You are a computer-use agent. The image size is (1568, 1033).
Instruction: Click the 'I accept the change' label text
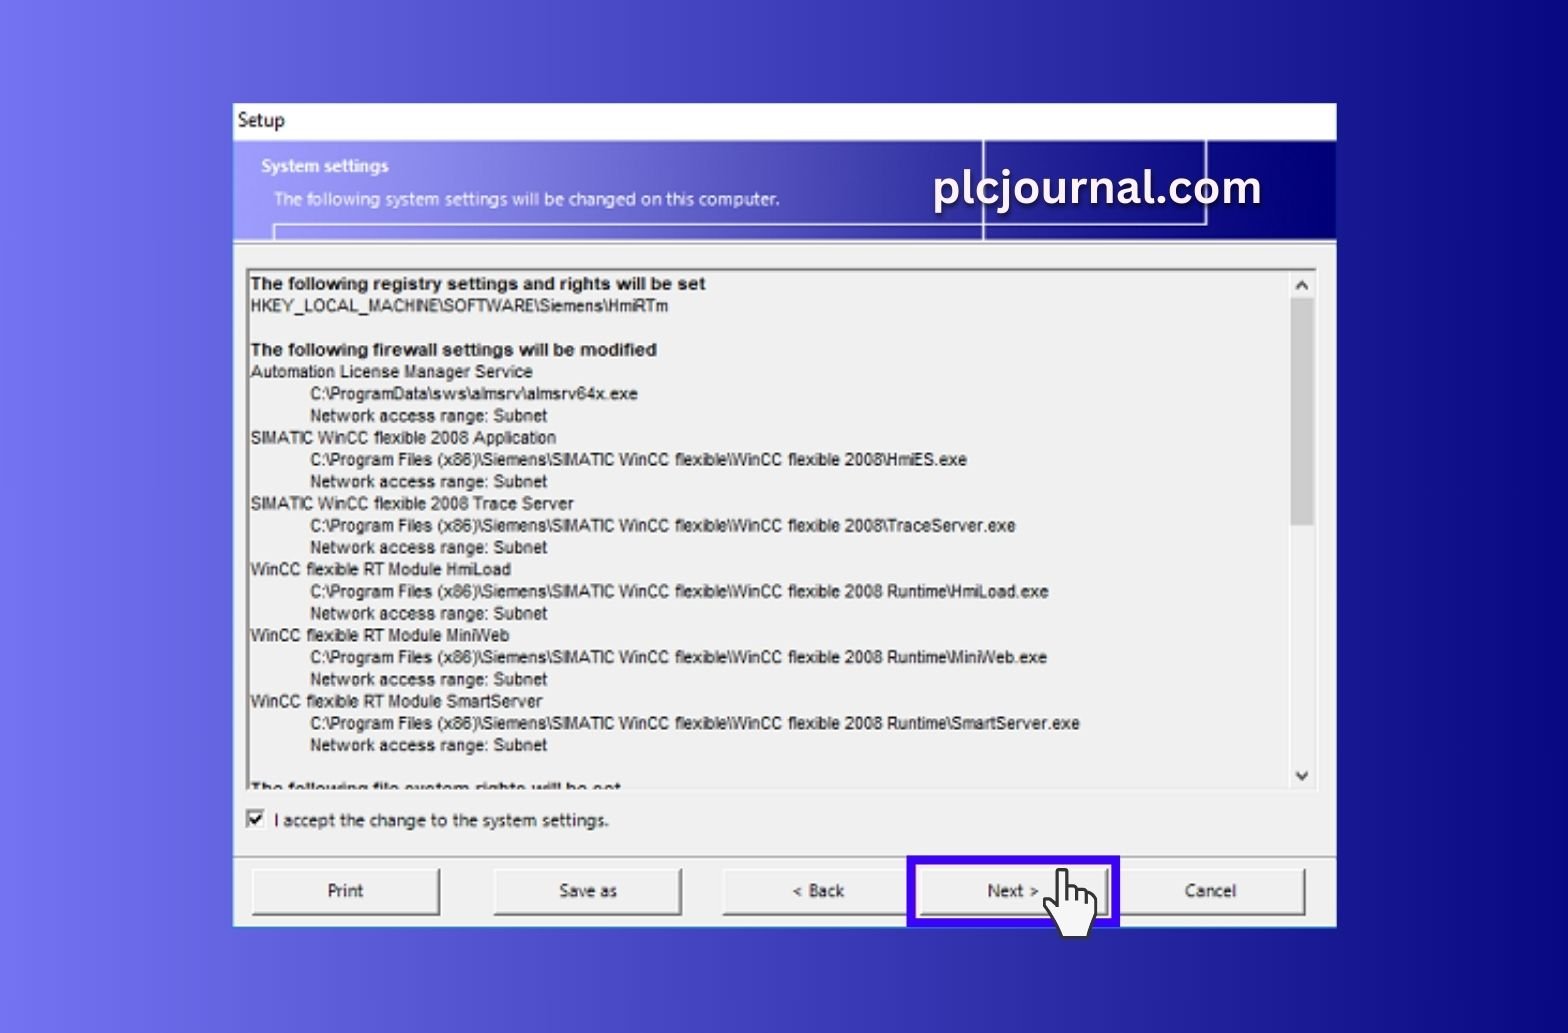click(x=441, y=820)
